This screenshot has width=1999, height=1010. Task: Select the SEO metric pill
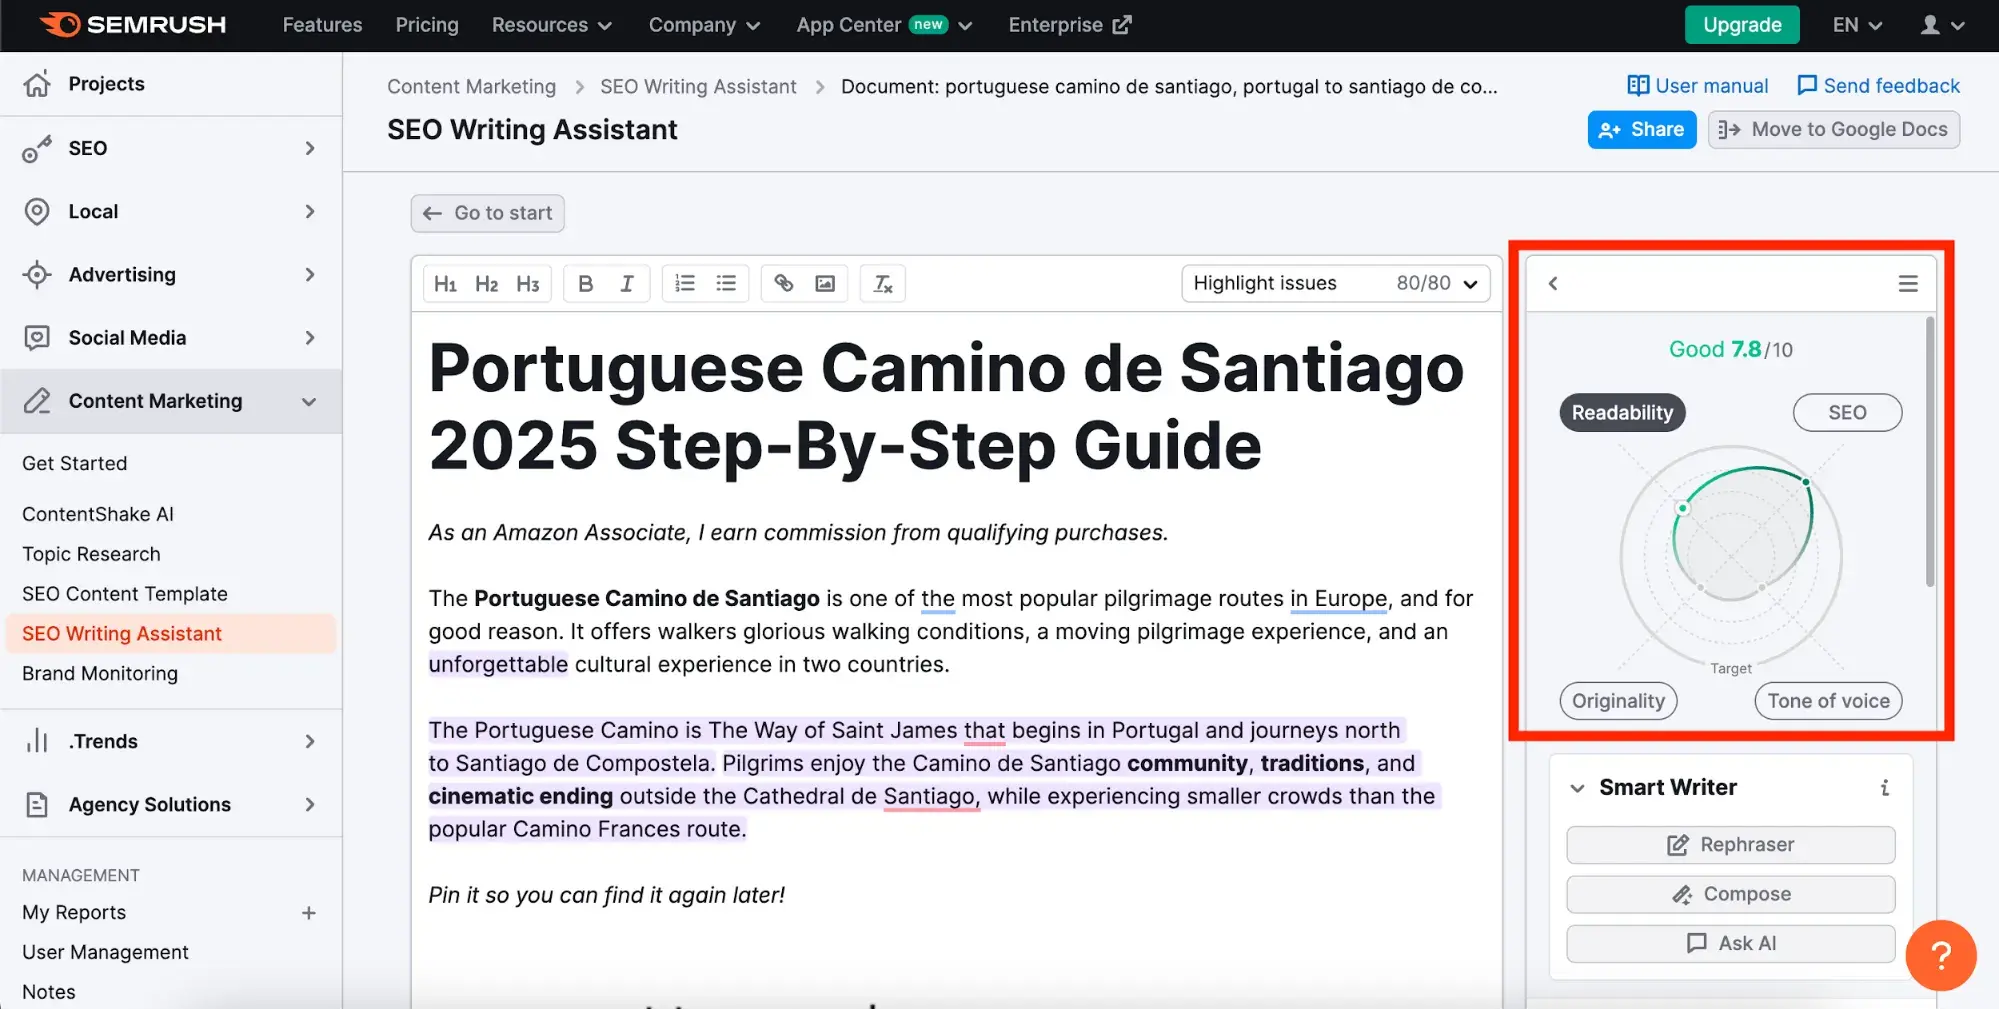[x=1847, y=413]
